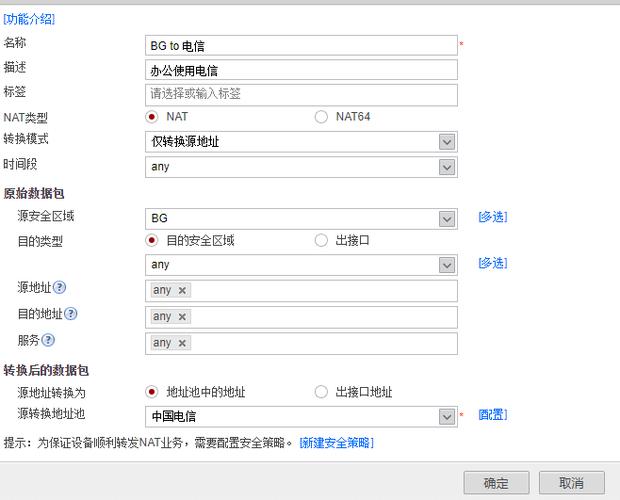Viewport: 620px width, 500px height.
Task: Open the 源安全区域 dropdown arrow
Action: (447, 219)
